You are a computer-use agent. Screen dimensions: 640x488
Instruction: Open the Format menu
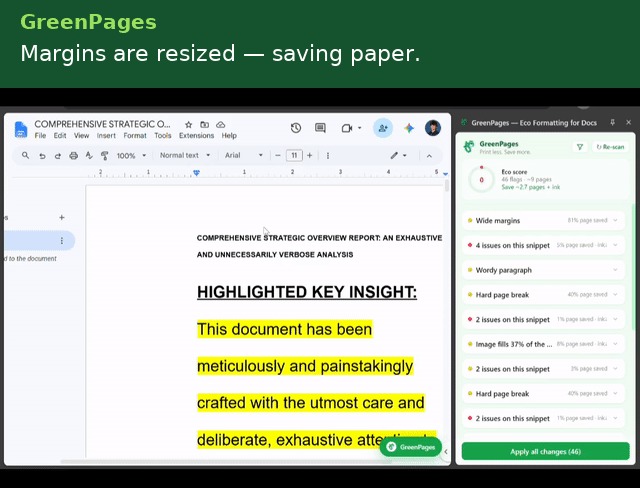pos(135,135)
